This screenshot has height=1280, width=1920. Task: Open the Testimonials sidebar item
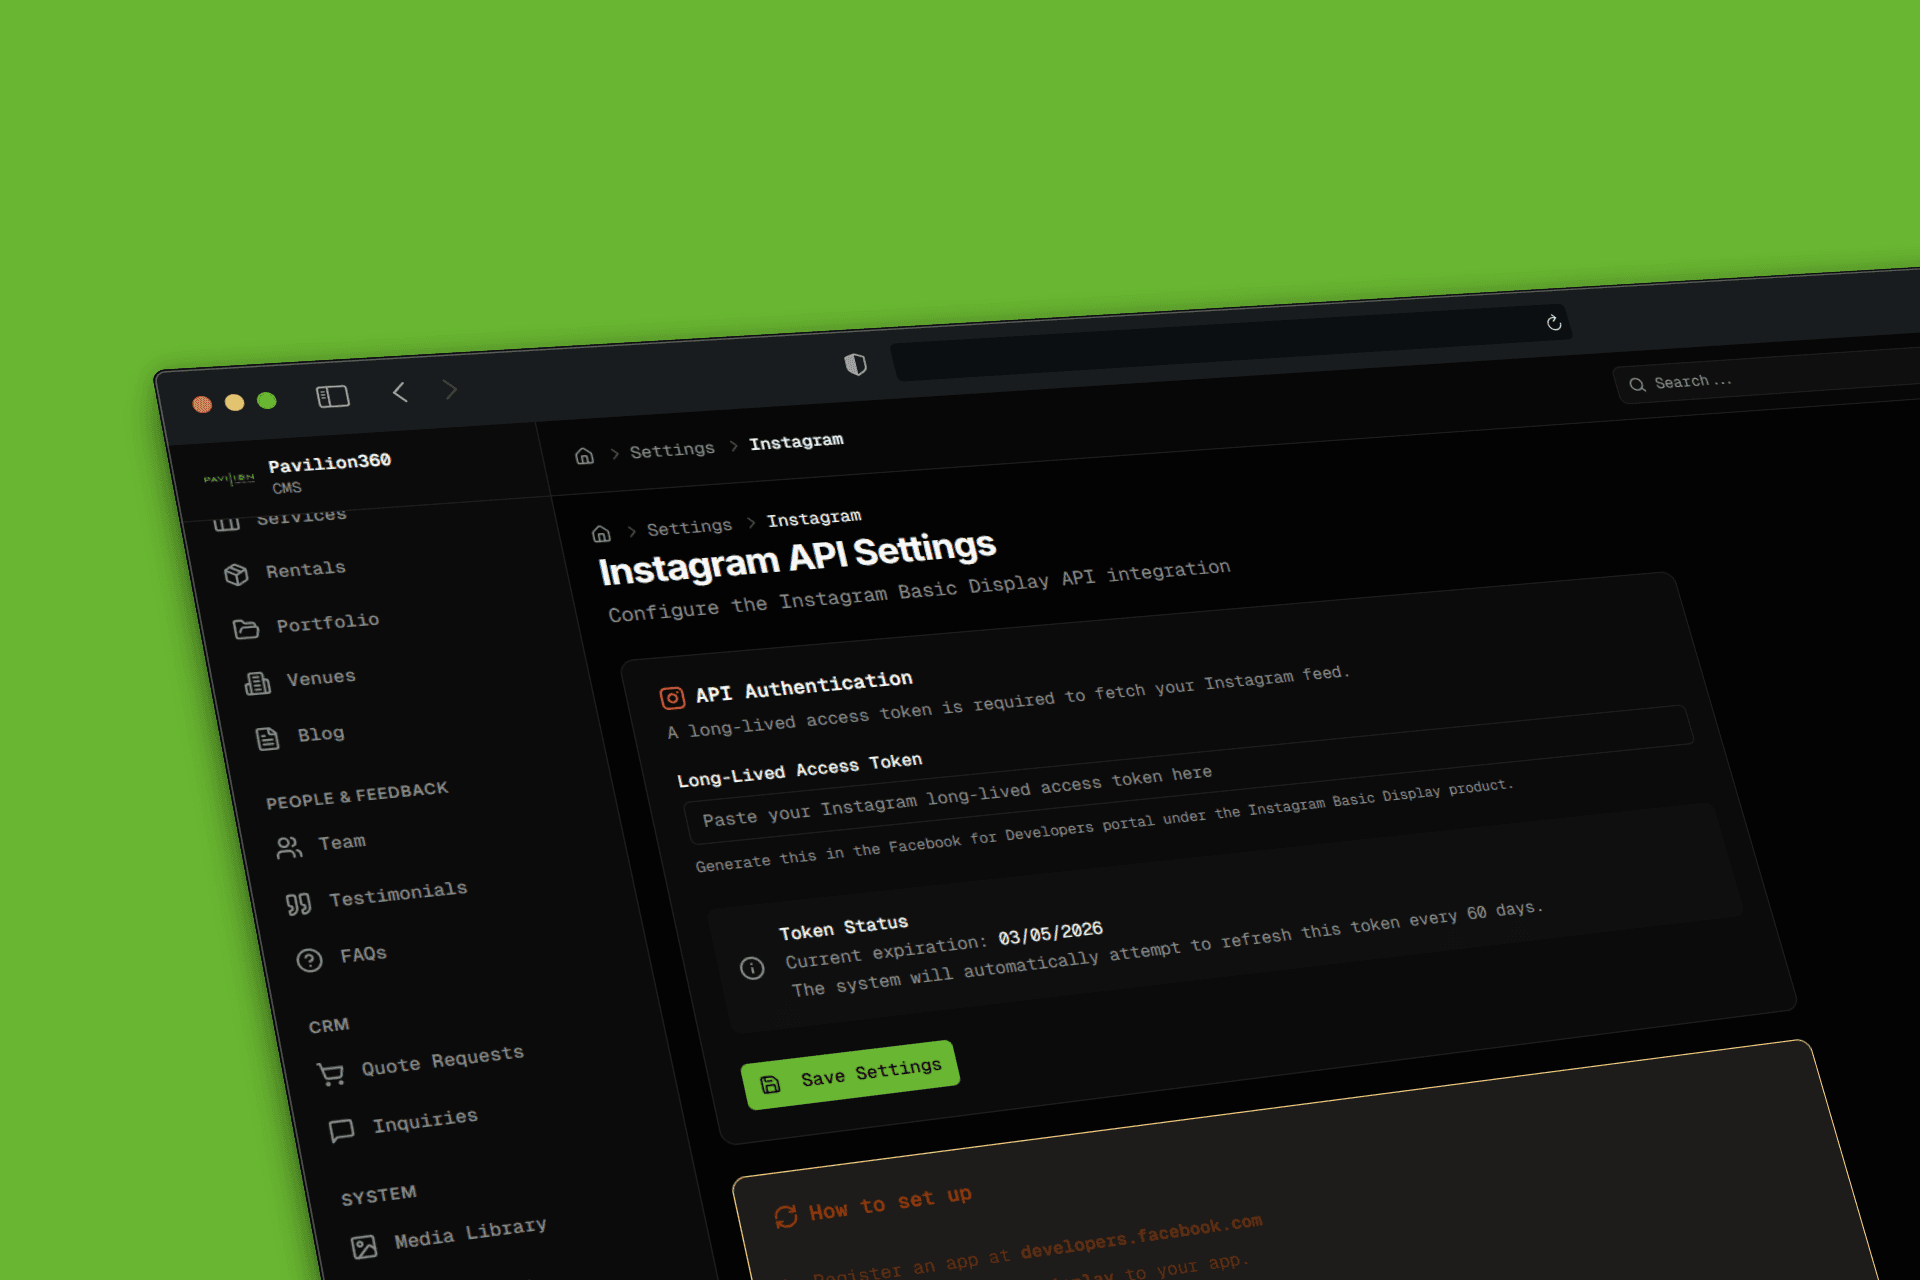click(x=398, y=893)
